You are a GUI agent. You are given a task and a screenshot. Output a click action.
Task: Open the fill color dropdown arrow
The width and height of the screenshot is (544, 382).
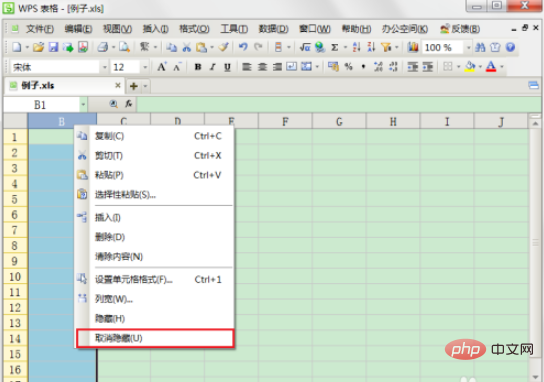[480, 67]
